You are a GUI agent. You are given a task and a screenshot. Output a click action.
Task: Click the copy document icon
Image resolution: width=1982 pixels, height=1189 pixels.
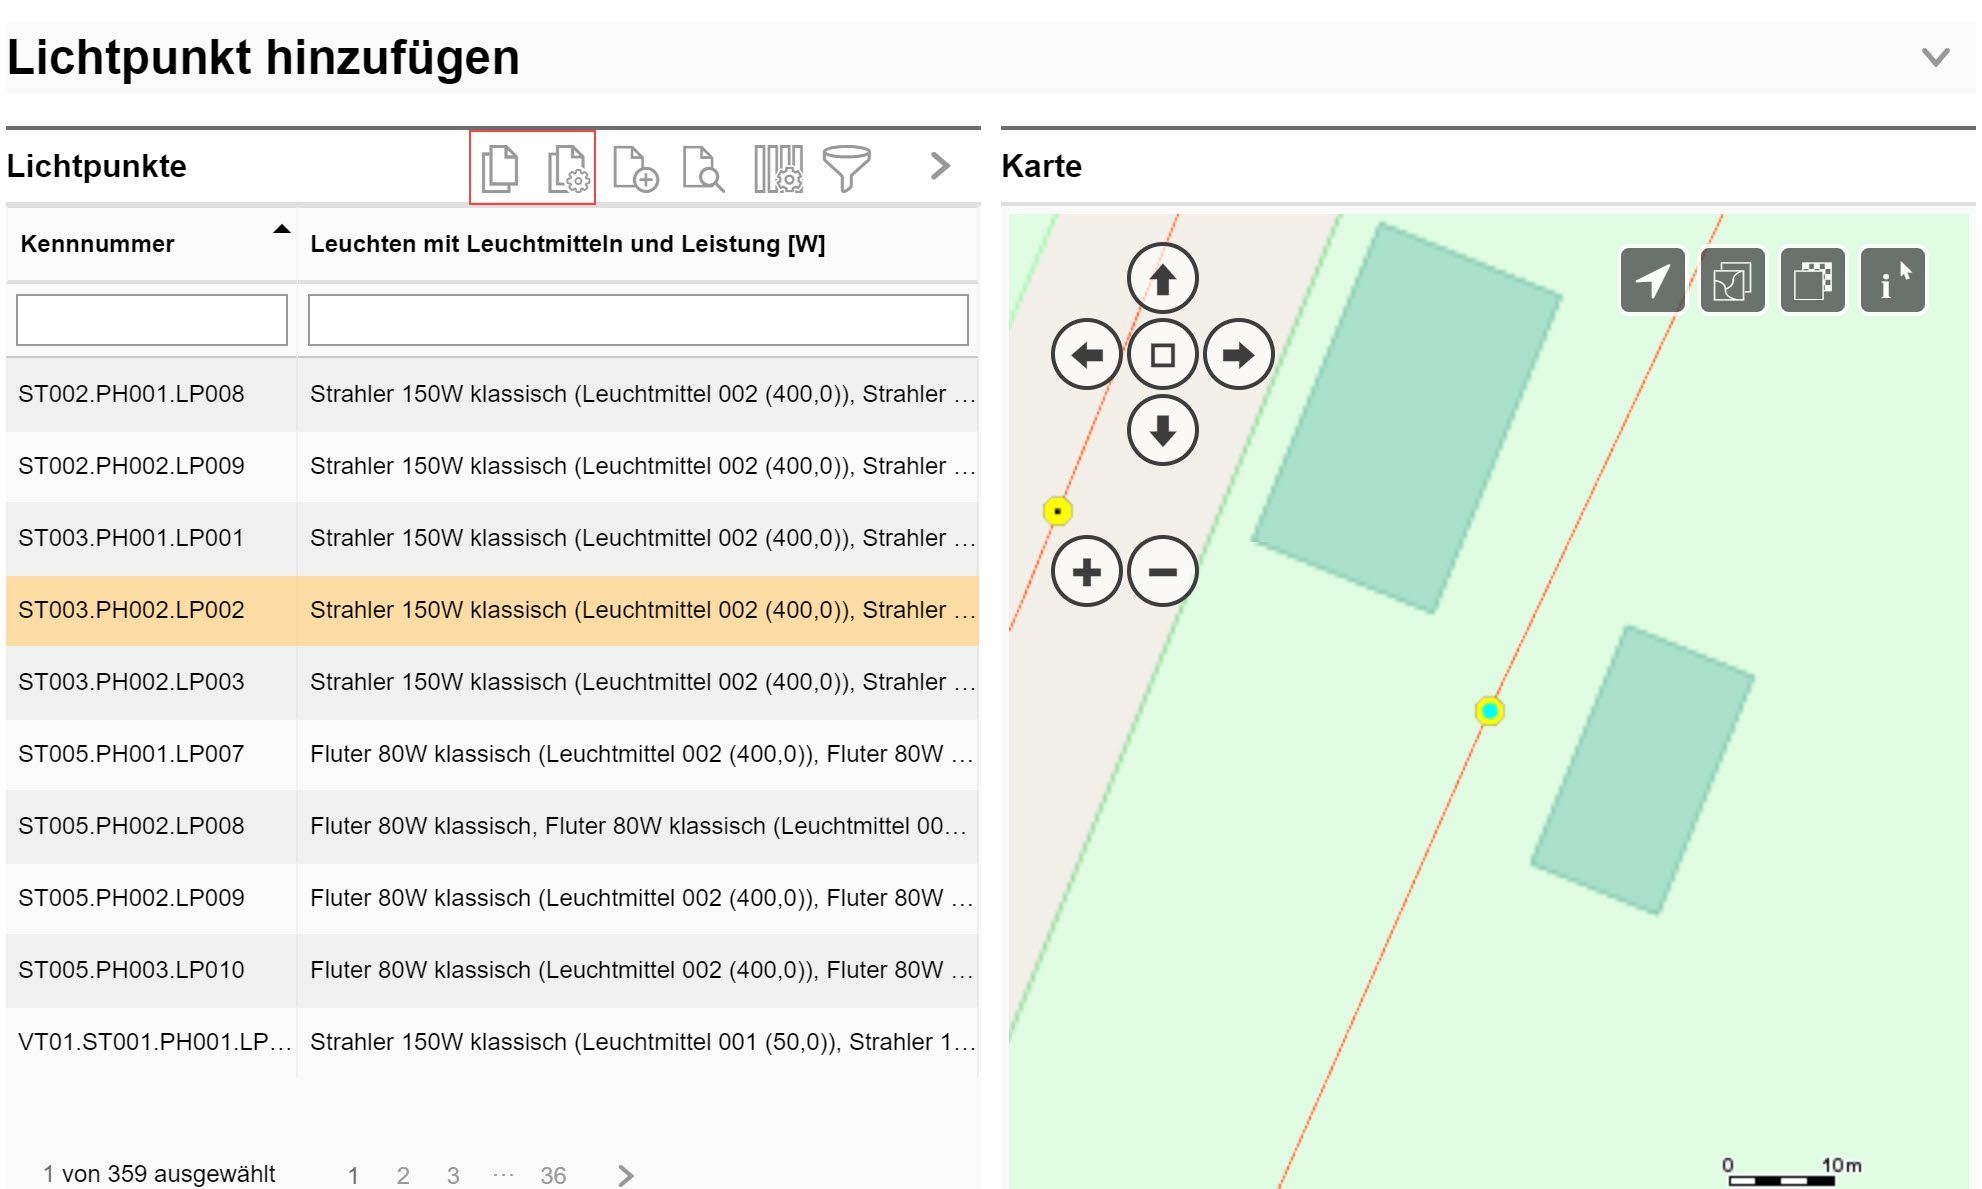(500, 168)
